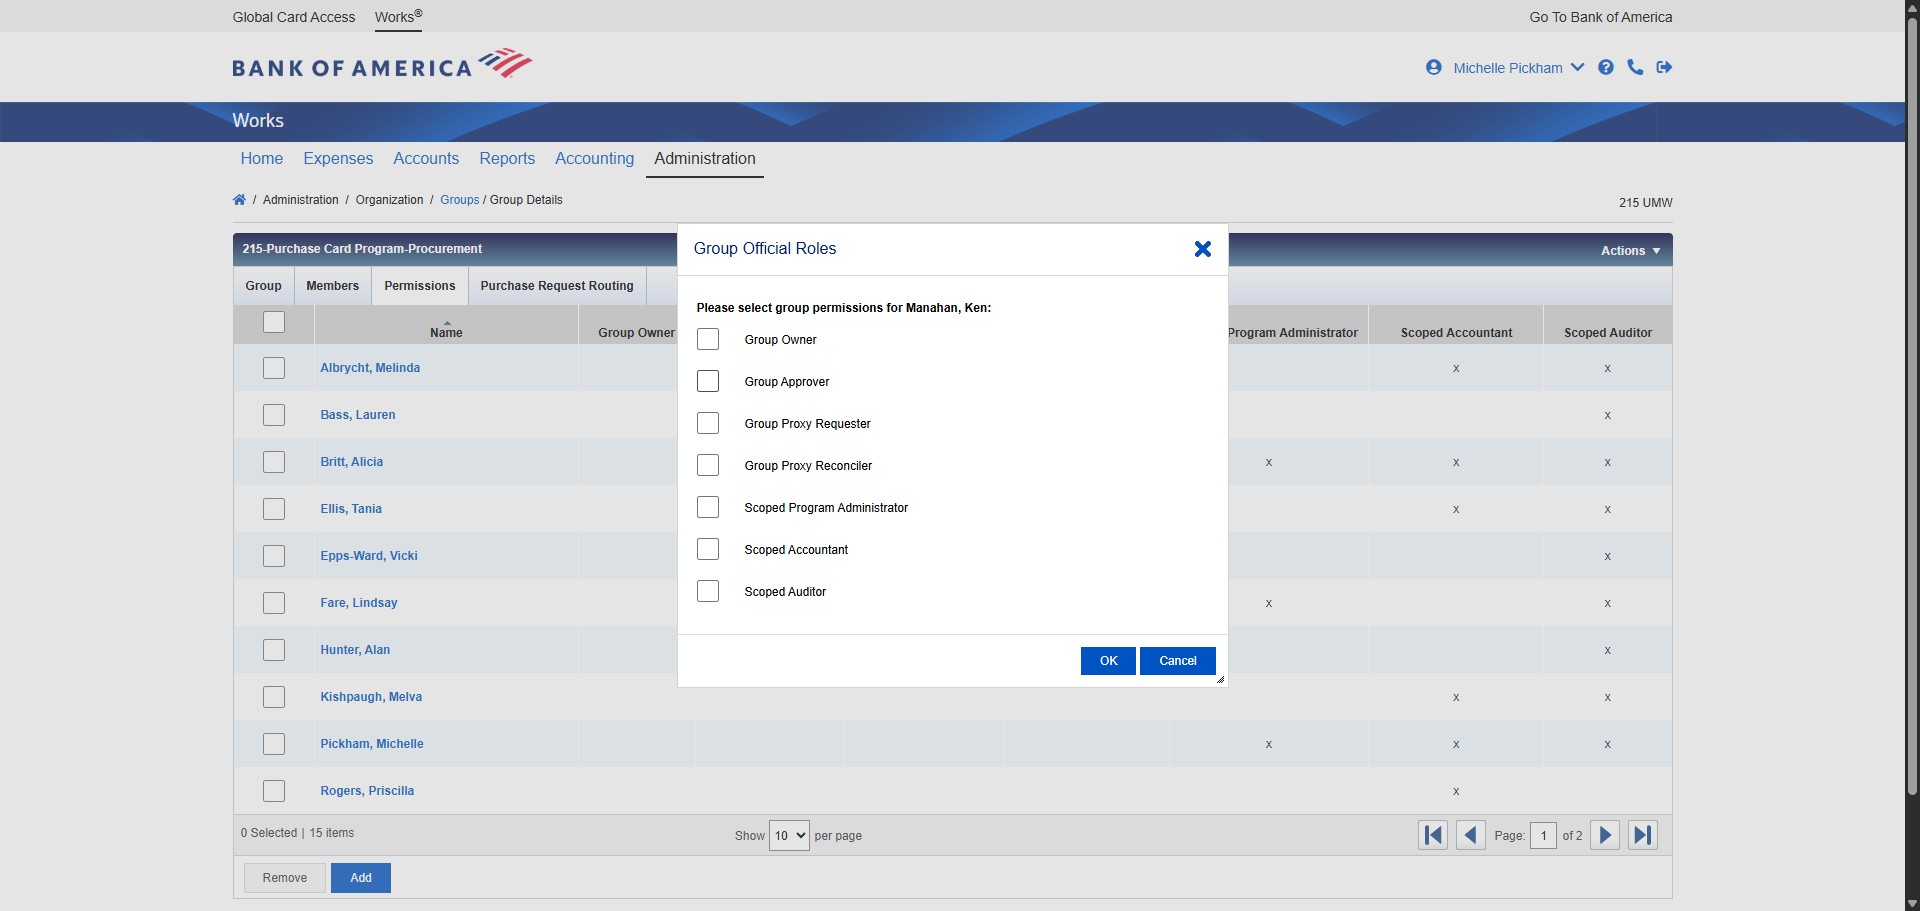Click the user profile icon beside Michelle Pickham
Screen dimensions: 1920x911
point(1433,67)
